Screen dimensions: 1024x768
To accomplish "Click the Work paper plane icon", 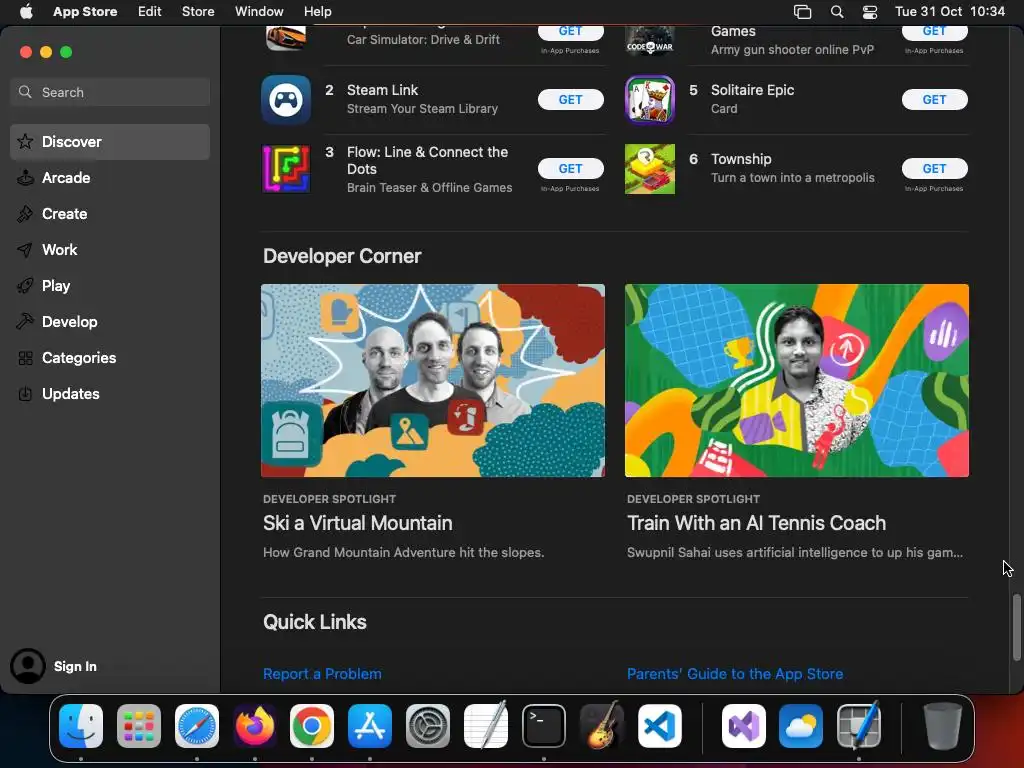I will pyautogui.click(x=25, y=249).
